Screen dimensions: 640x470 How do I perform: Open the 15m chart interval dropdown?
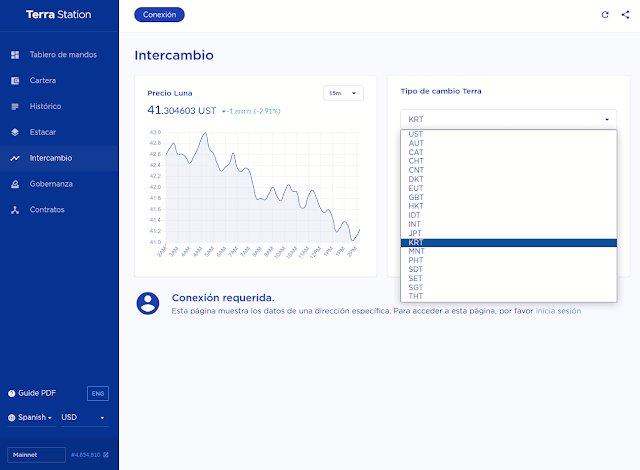click(x=343, y=93)
